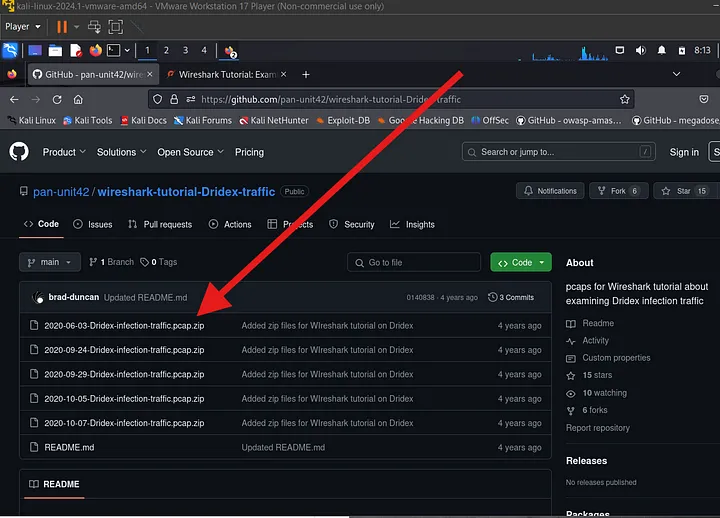Open the Insights tab
The width and height of the screenshot is (720, 518).
point(412,224)
